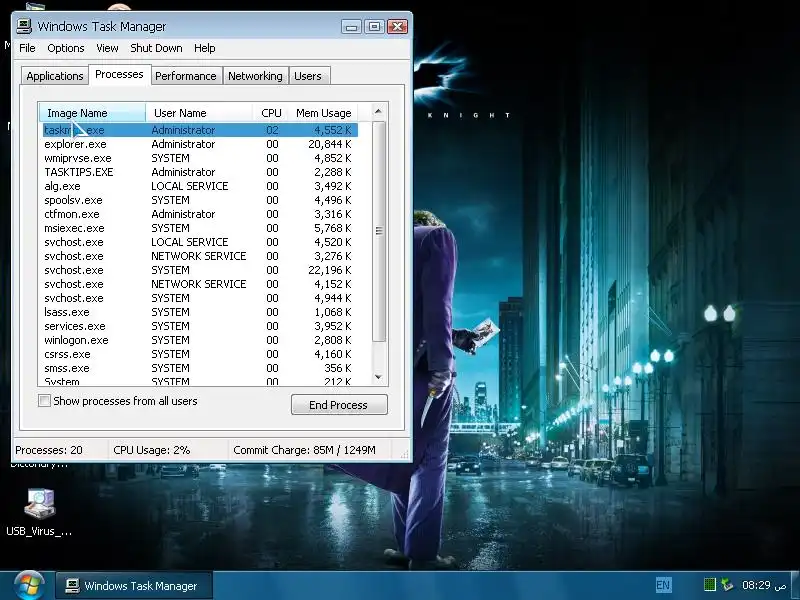Open the View menu
Image resolution: width=800 pixels, height=600 pixels.
coord(107,48)
